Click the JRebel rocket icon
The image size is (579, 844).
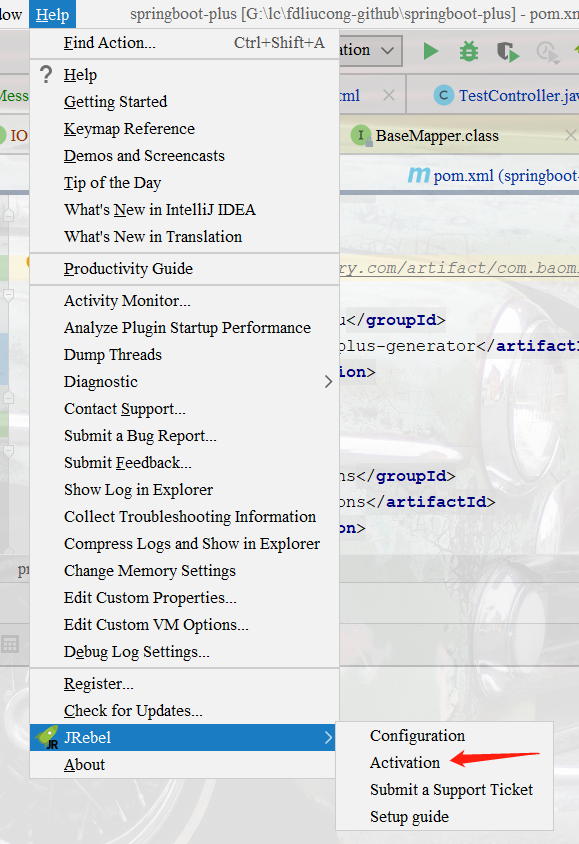coord(48,737)
